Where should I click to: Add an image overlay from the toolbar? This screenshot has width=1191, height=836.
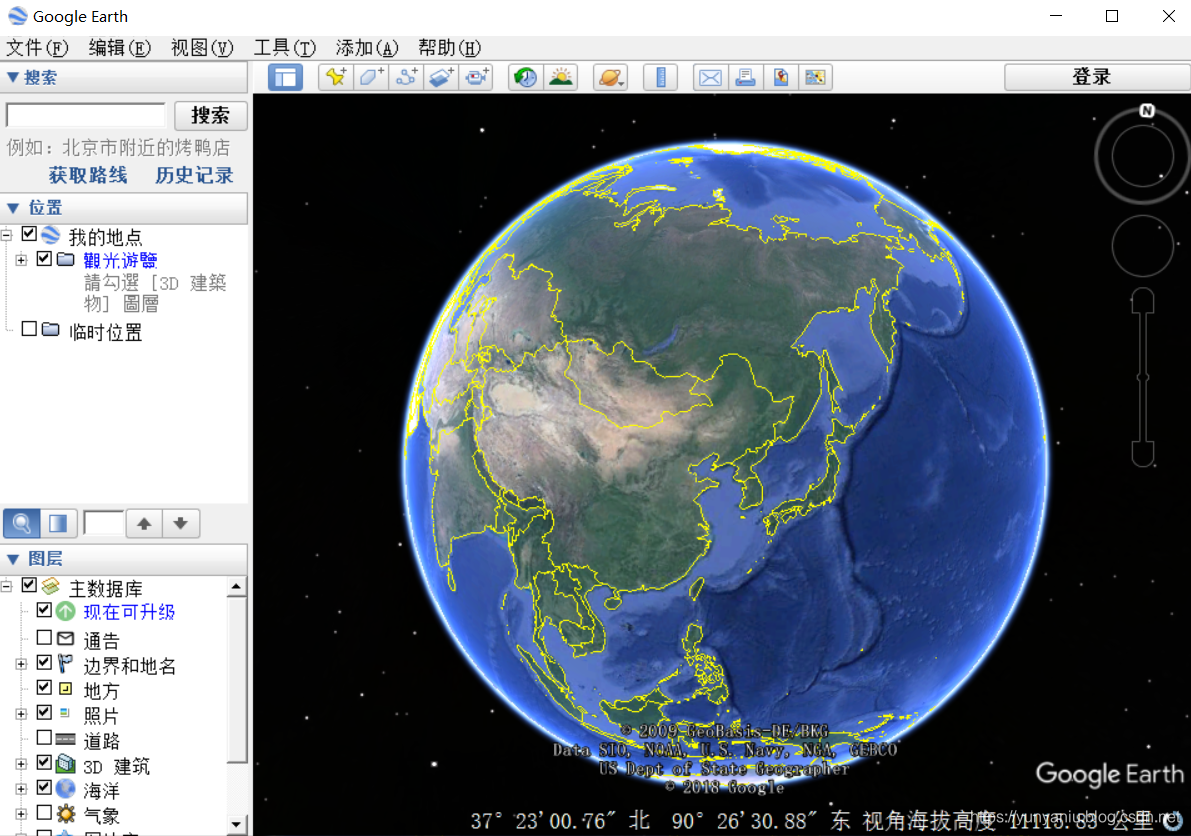441,77
